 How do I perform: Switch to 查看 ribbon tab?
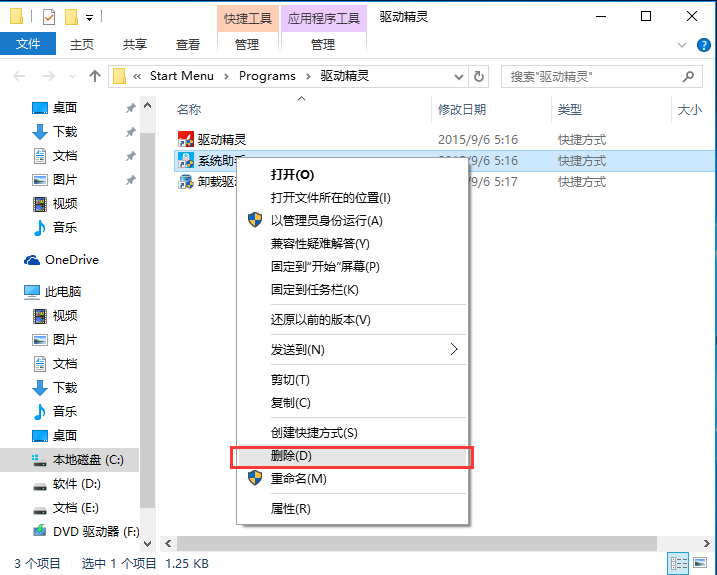[188, 44]
